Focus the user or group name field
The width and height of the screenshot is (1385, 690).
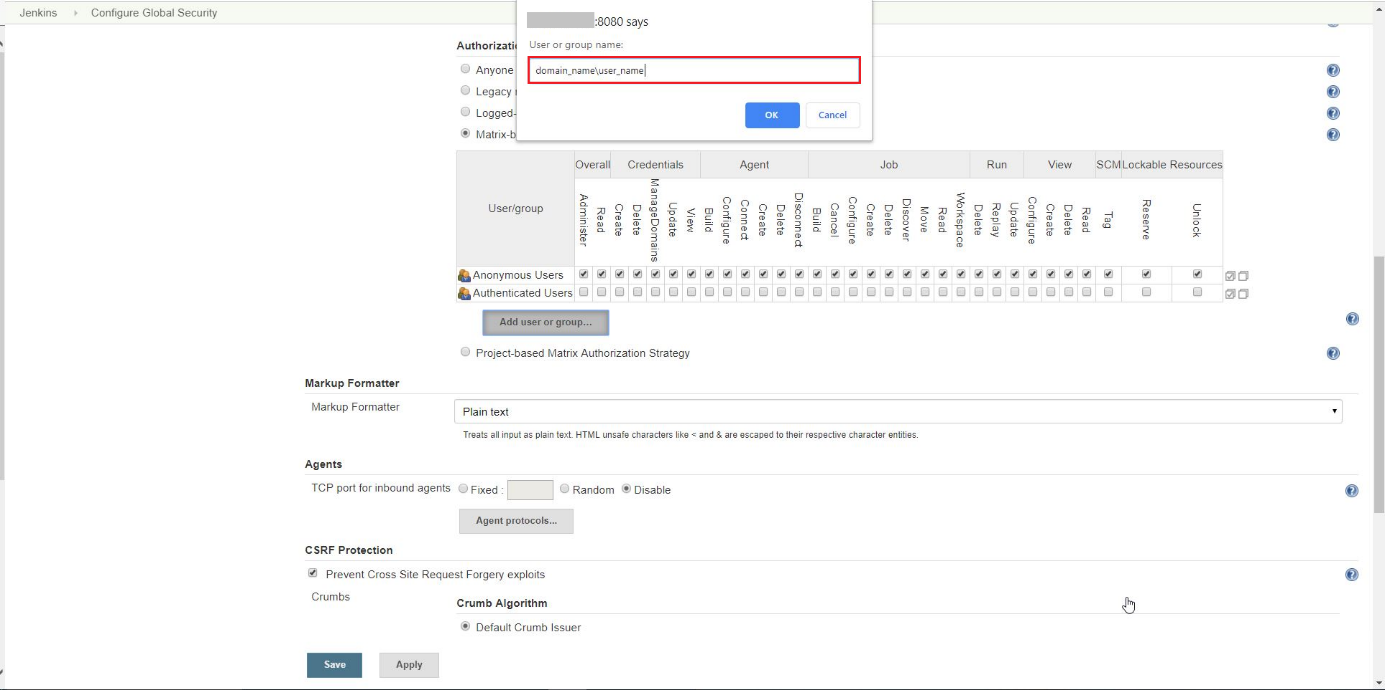pyautogui.click(x=694, y=71)
